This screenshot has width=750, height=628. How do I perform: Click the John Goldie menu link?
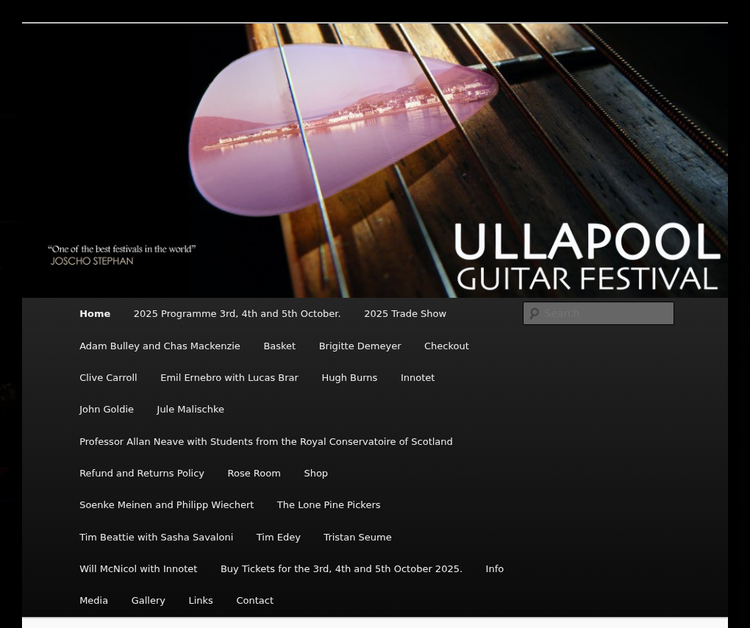tap(106, 410)
